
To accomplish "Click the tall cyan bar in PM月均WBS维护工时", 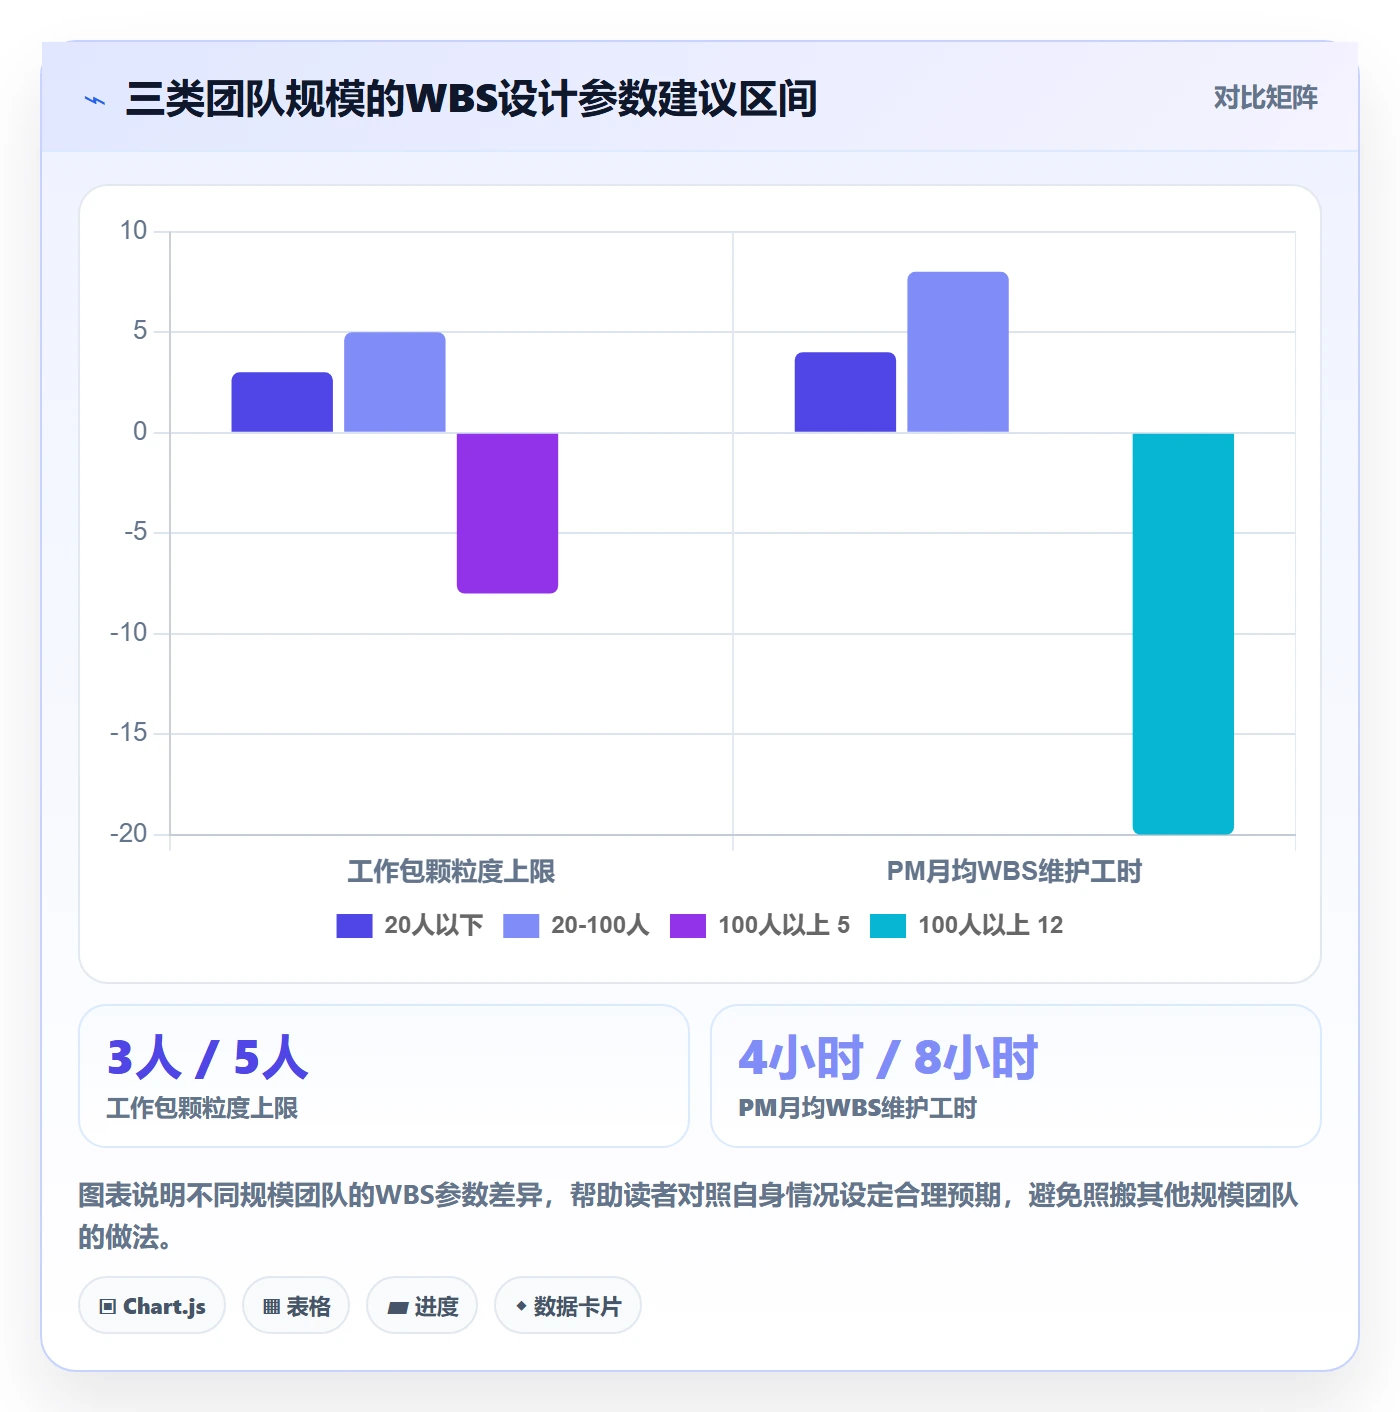I will click(1183, 633).
